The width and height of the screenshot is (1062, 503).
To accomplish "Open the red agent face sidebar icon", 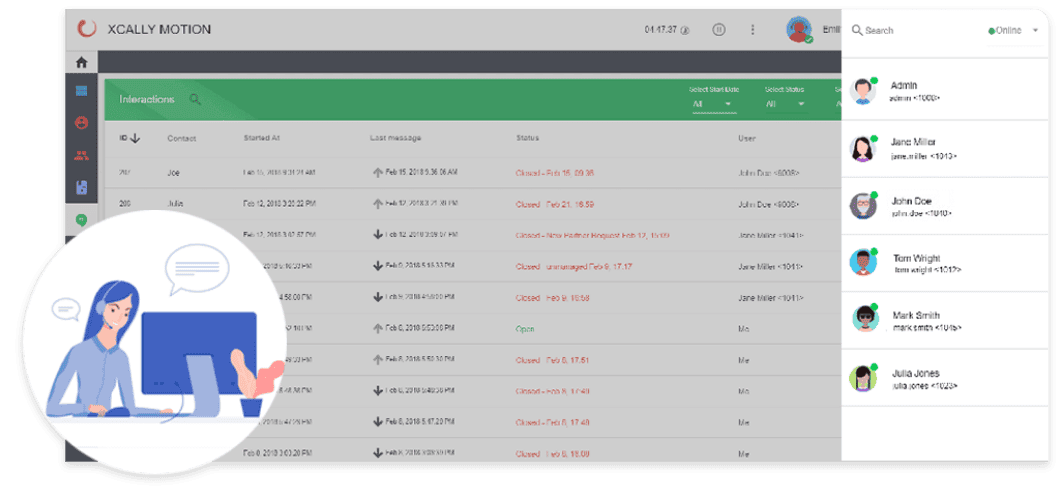I will pyautogui.click(x=81, y=123).
